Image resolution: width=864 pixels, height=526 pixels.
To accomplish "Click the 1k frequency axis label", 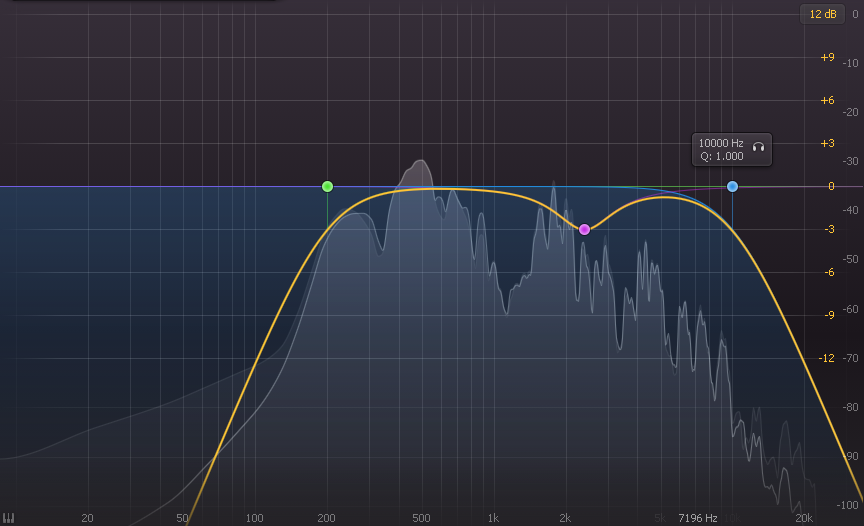I will click(493, 518).
